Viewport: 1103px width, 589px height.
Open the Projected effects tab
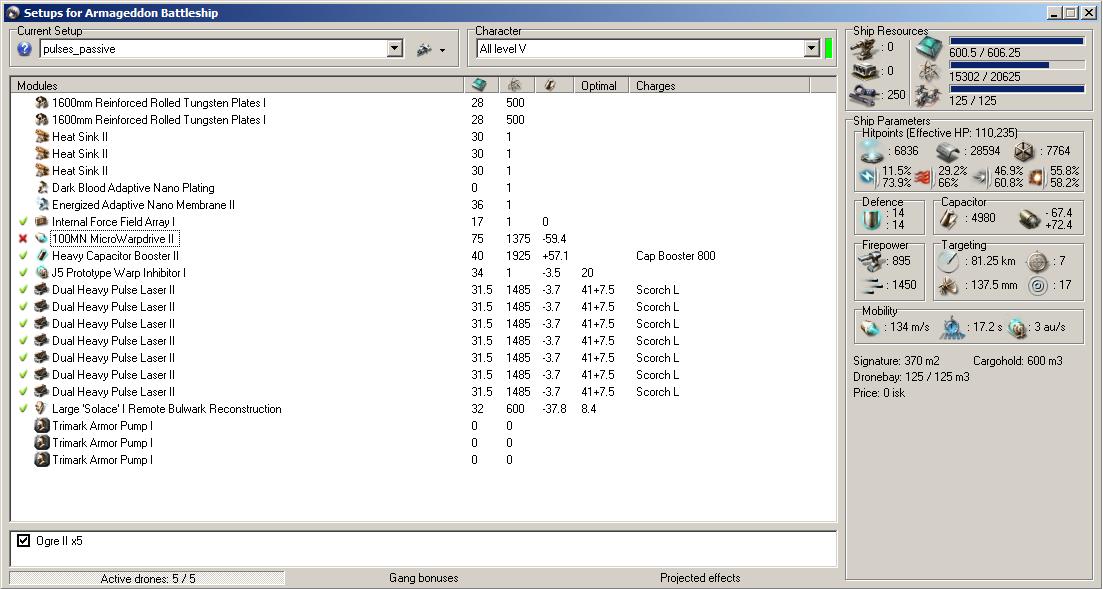(x=700, y=578)
